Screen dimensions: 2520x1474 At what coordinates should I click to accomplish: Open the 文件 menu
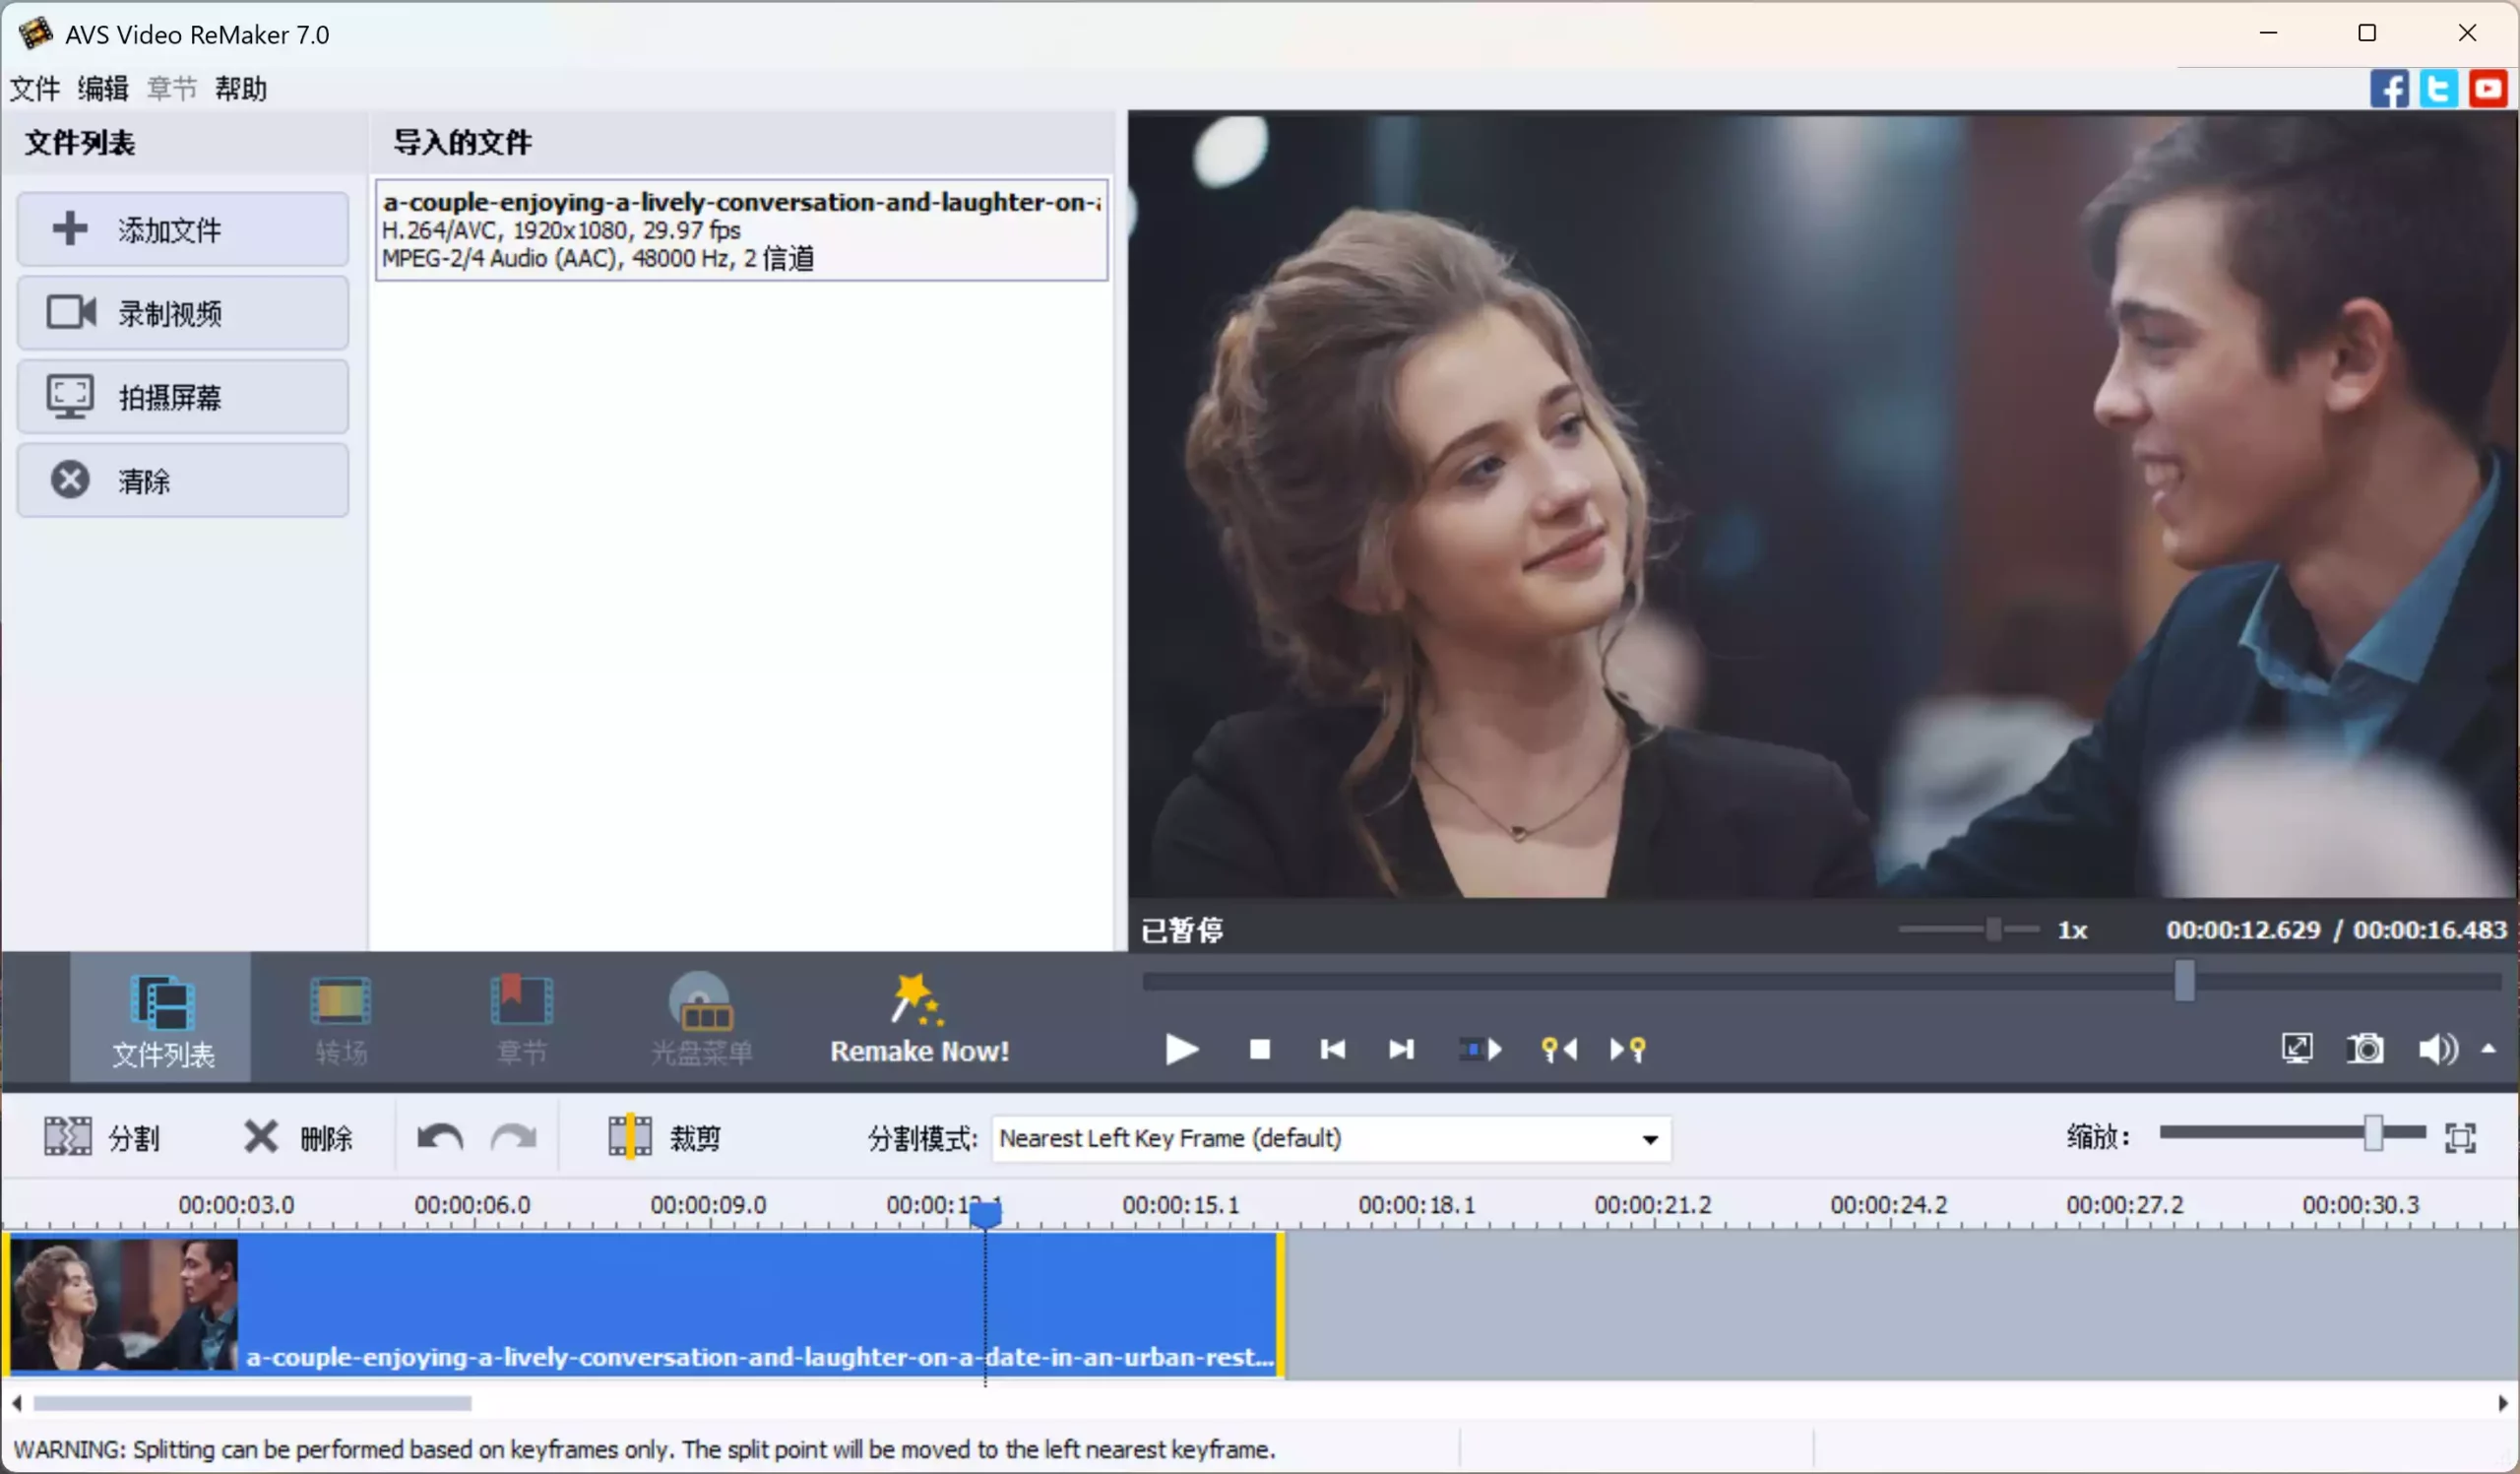pos(34,89)
